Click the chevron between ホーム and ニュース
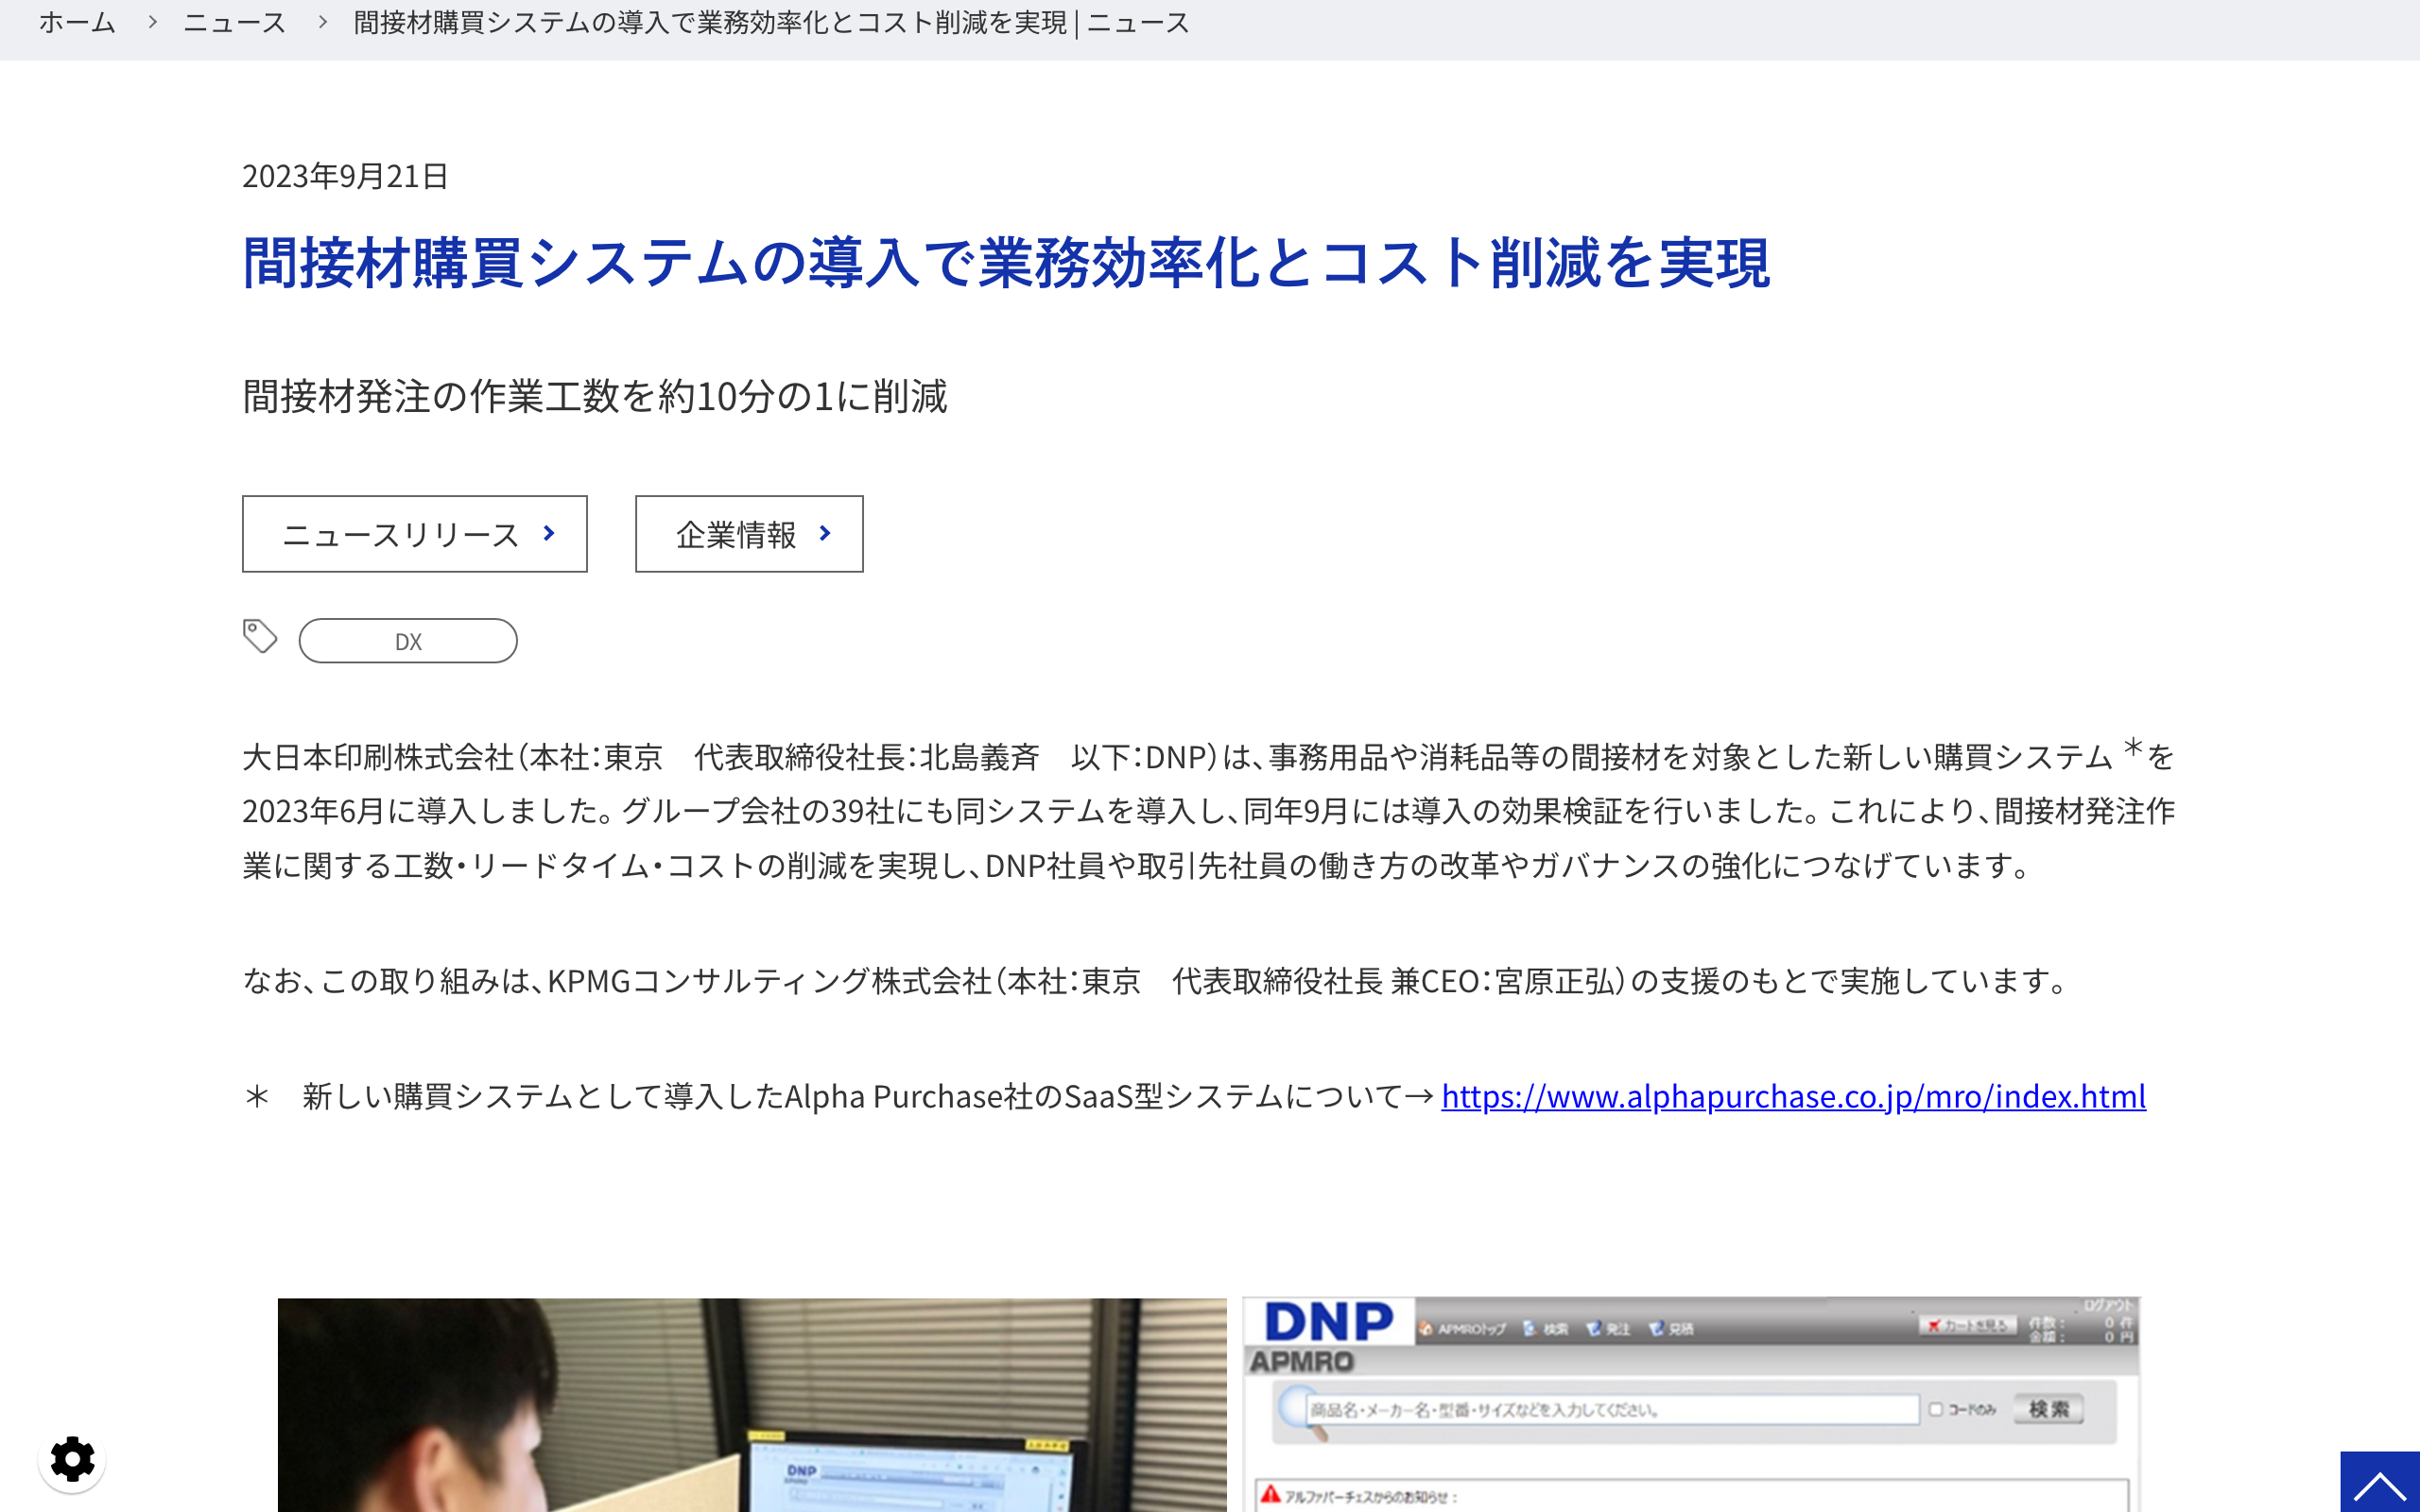Screen dimensions: 2420x1512 tap(152, 22)
